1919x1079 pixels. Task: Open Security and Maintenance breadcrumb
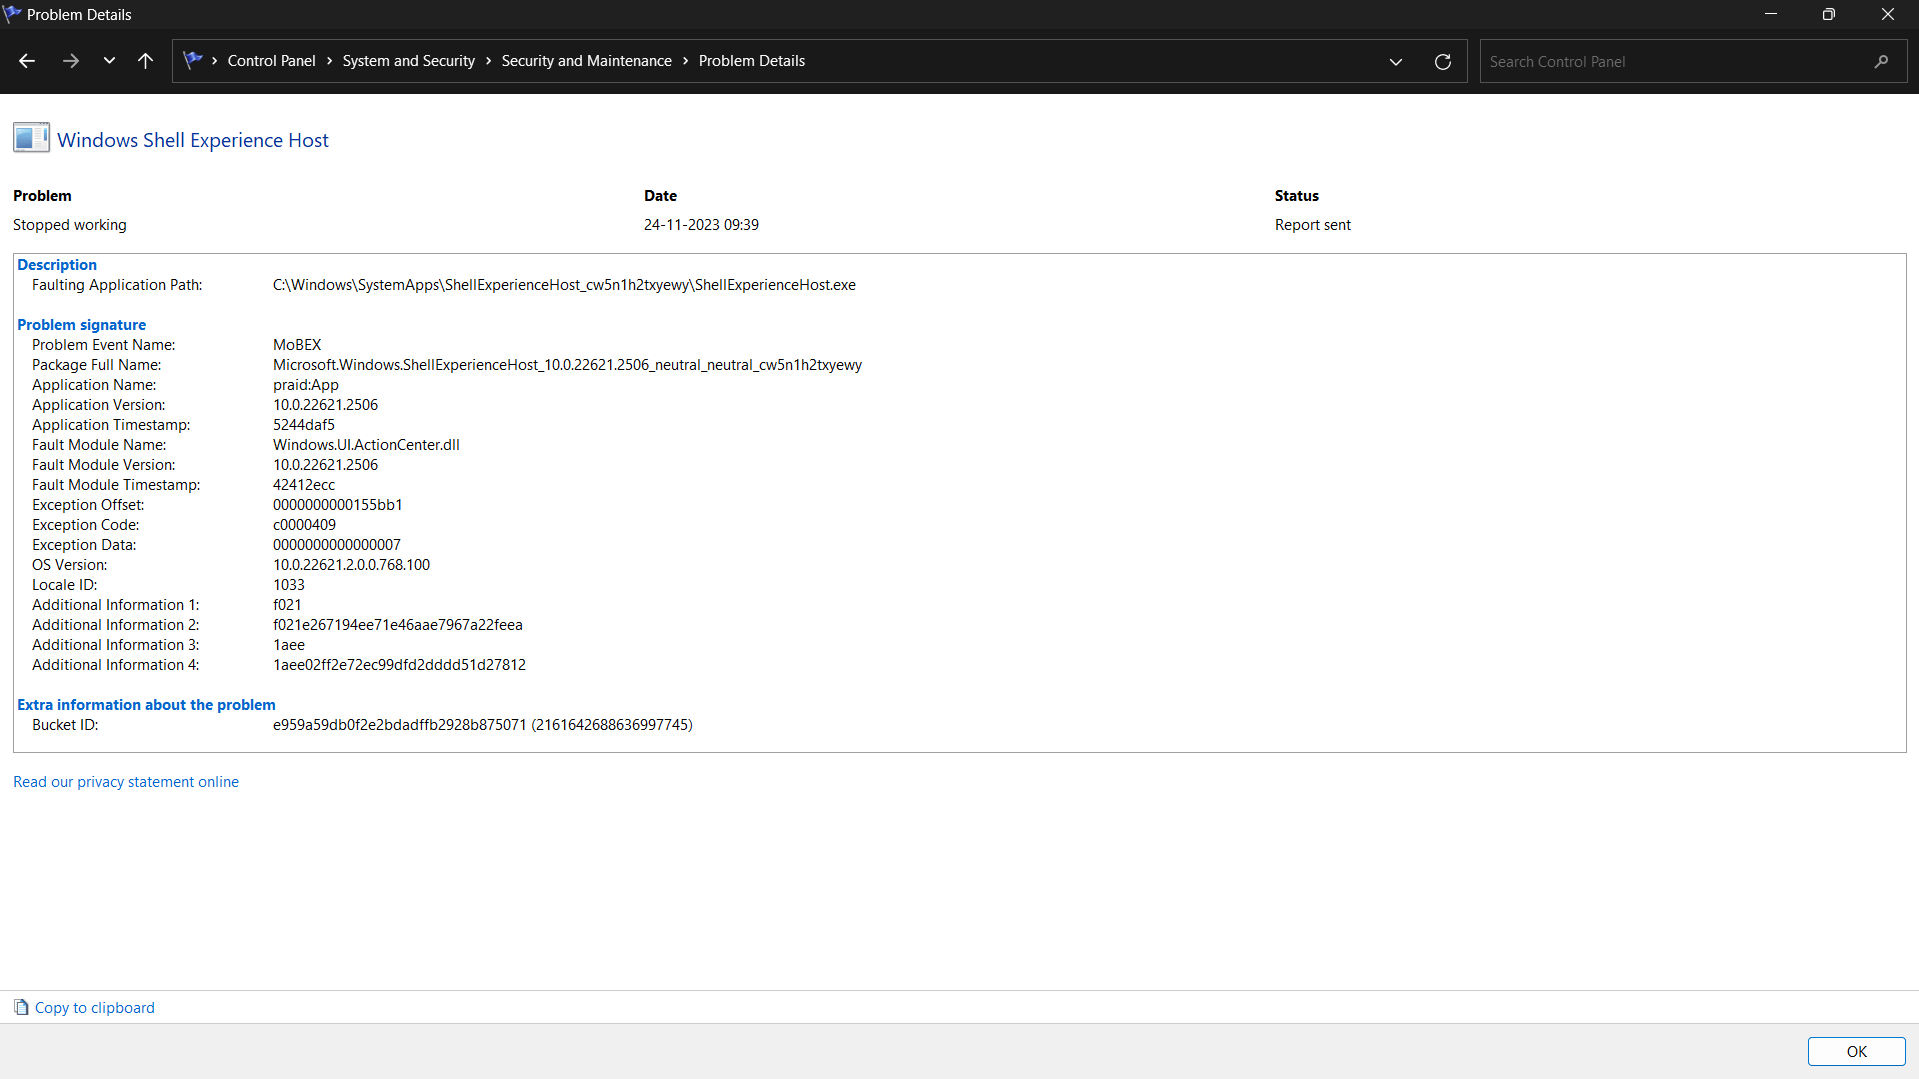(586, 61)
